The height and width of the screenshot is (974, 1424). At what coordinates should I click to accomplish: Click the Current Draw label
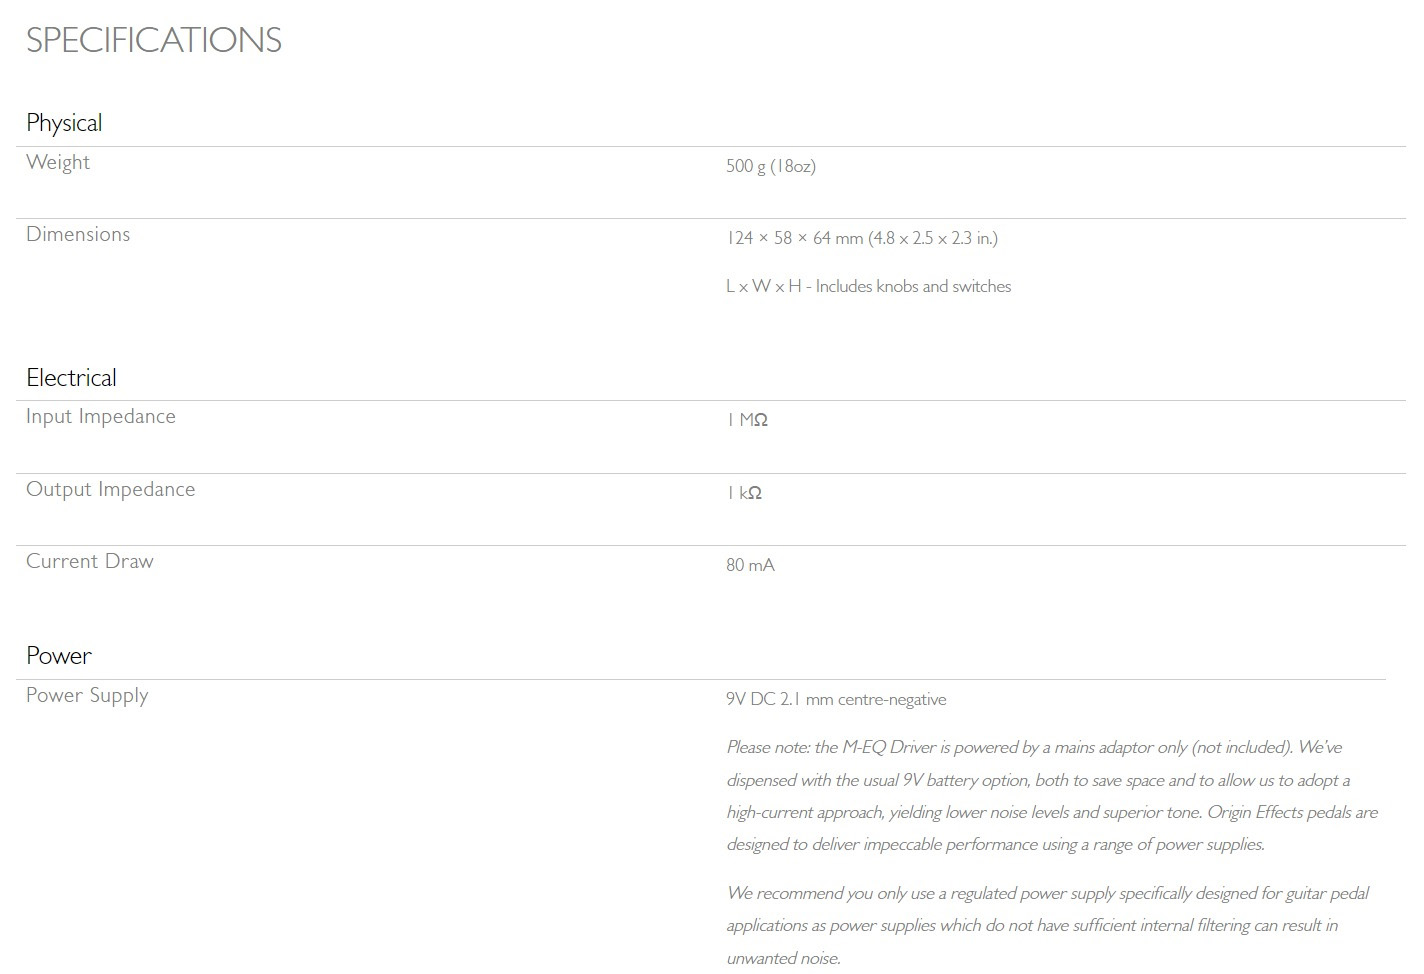[90, 561]
